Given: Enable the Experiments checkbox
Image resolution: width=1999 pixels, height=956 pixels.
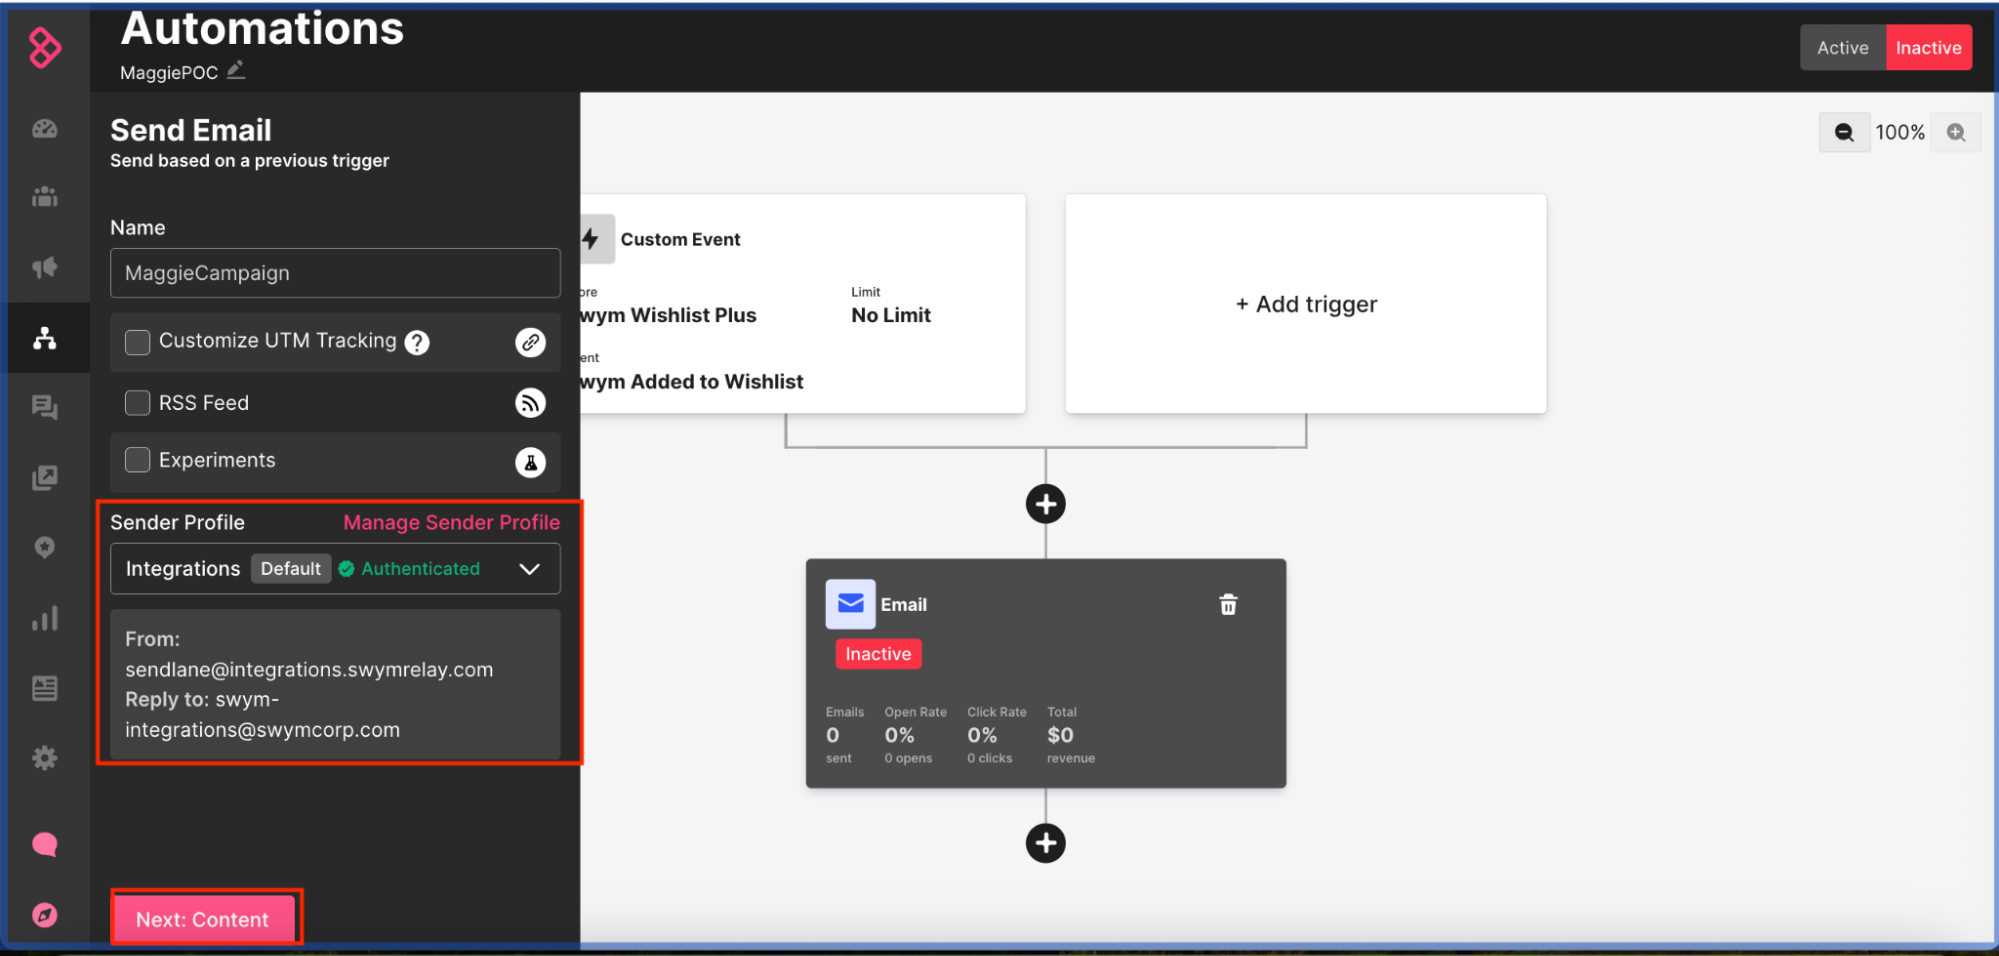Looking at the screenshot, I should pos(137,460).
